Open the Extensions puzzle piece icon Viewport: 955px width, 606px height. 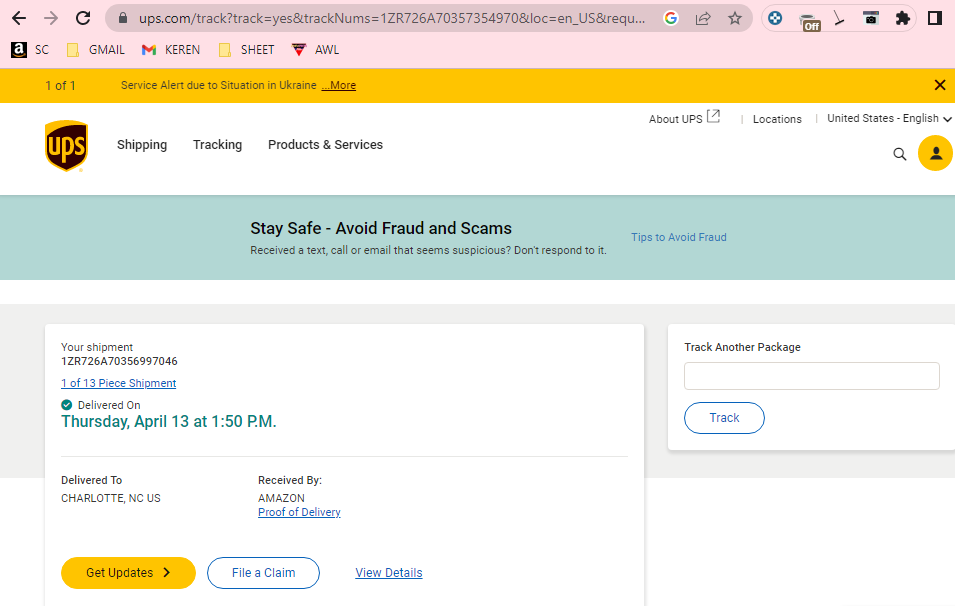click(903, 18)
